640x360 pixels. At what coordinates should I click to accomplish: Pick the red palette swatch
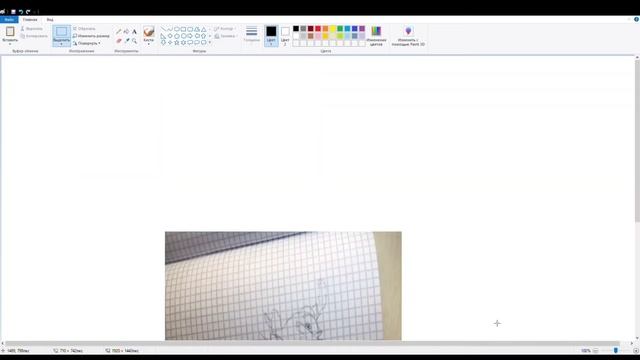[318, 29]
